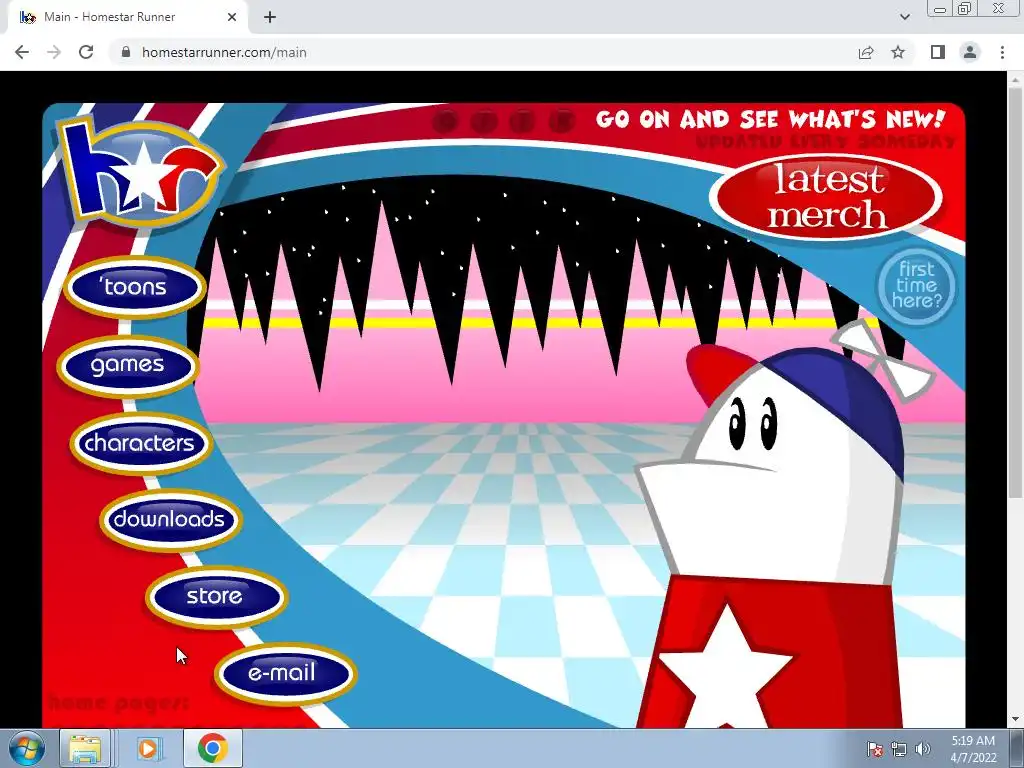The height and width of the screenshot is (768, 1024).
Task: Click the 'first time here?' circle
Action: 916,285
